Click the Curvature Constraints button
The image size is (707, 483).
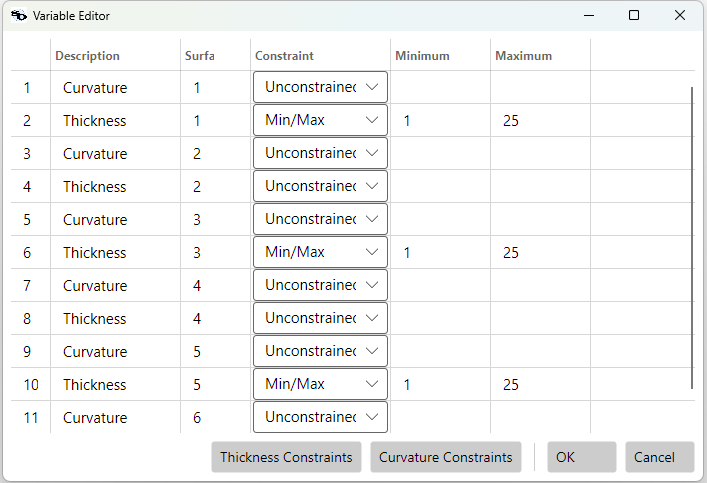(446, 457)
